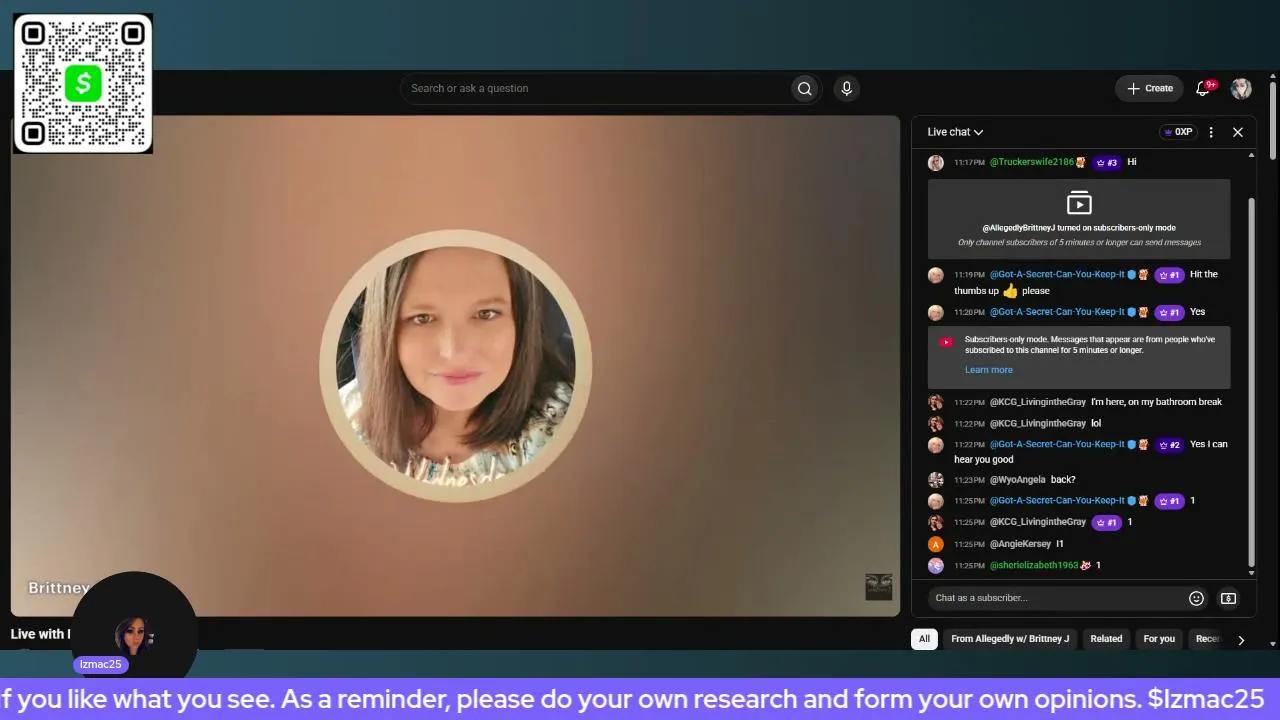Viewport: 1280px width, 720px height.
Task: Click Learn more about subscribers-only mode
Action: [x=988, y=370]
